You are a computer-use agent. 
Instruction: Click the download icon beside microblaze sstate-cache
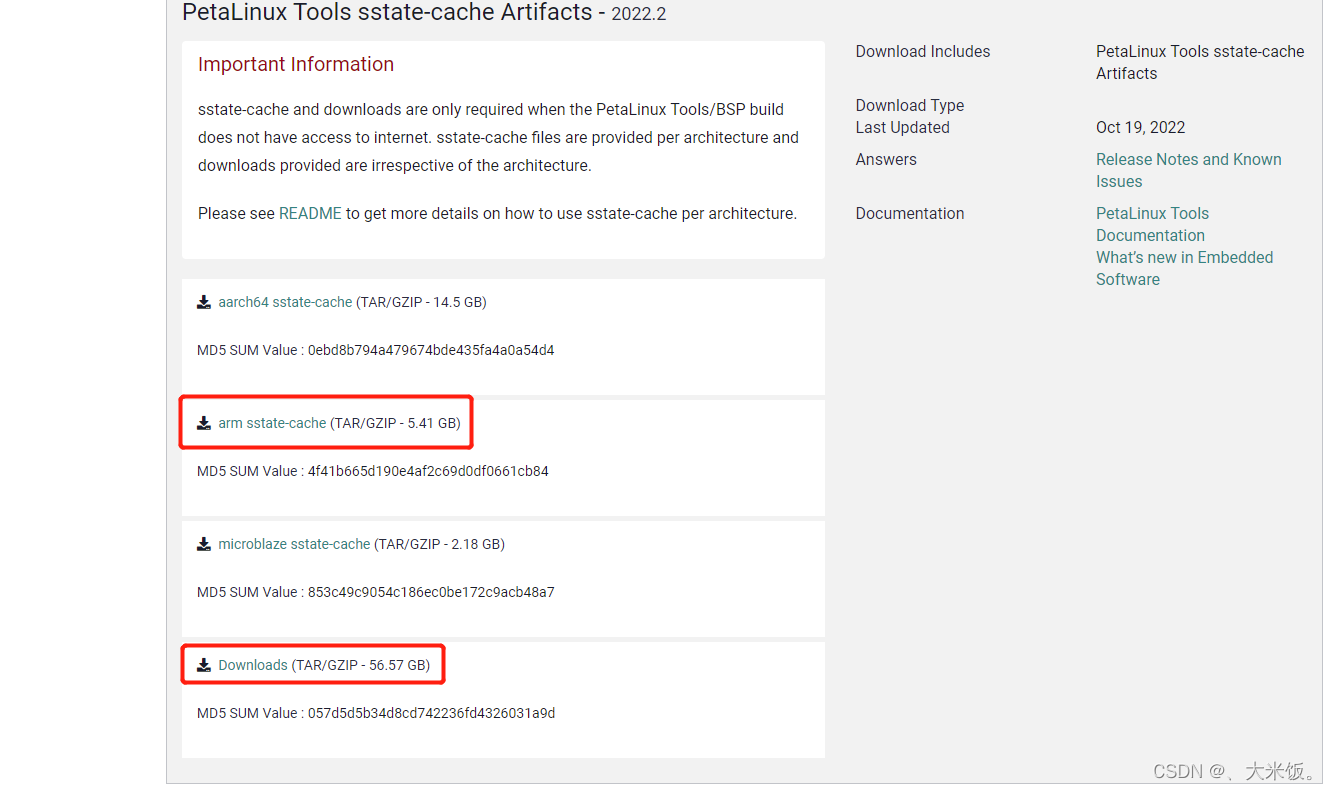click(x=204, y=544)
